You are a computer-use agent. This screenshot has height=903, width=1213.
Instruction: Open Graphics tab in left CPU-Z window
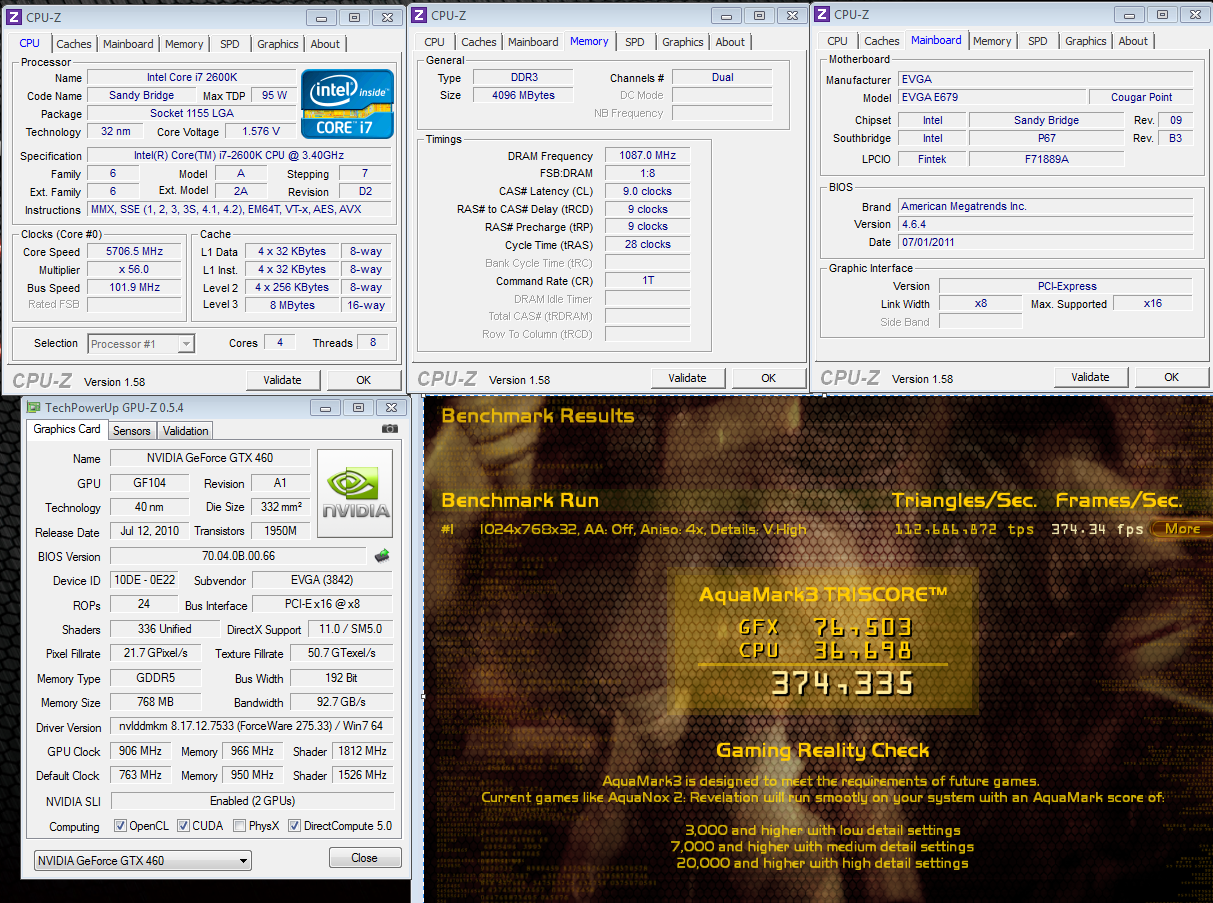(277, 44)
